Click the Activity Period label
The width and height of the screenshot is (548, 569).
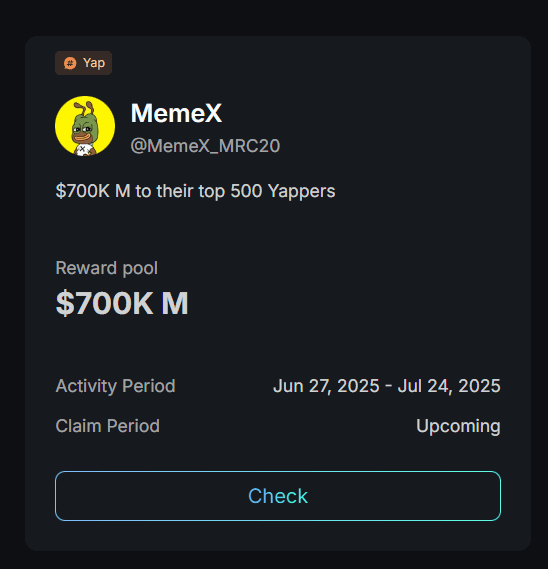tap(115, 386)
